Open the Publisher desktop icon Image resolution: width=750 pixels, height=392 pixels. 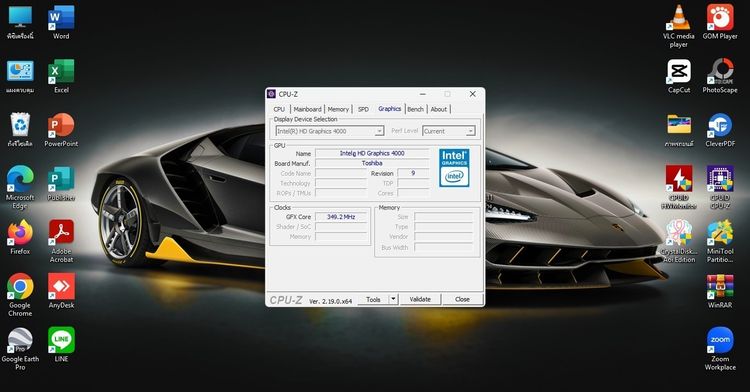point(61,184)
